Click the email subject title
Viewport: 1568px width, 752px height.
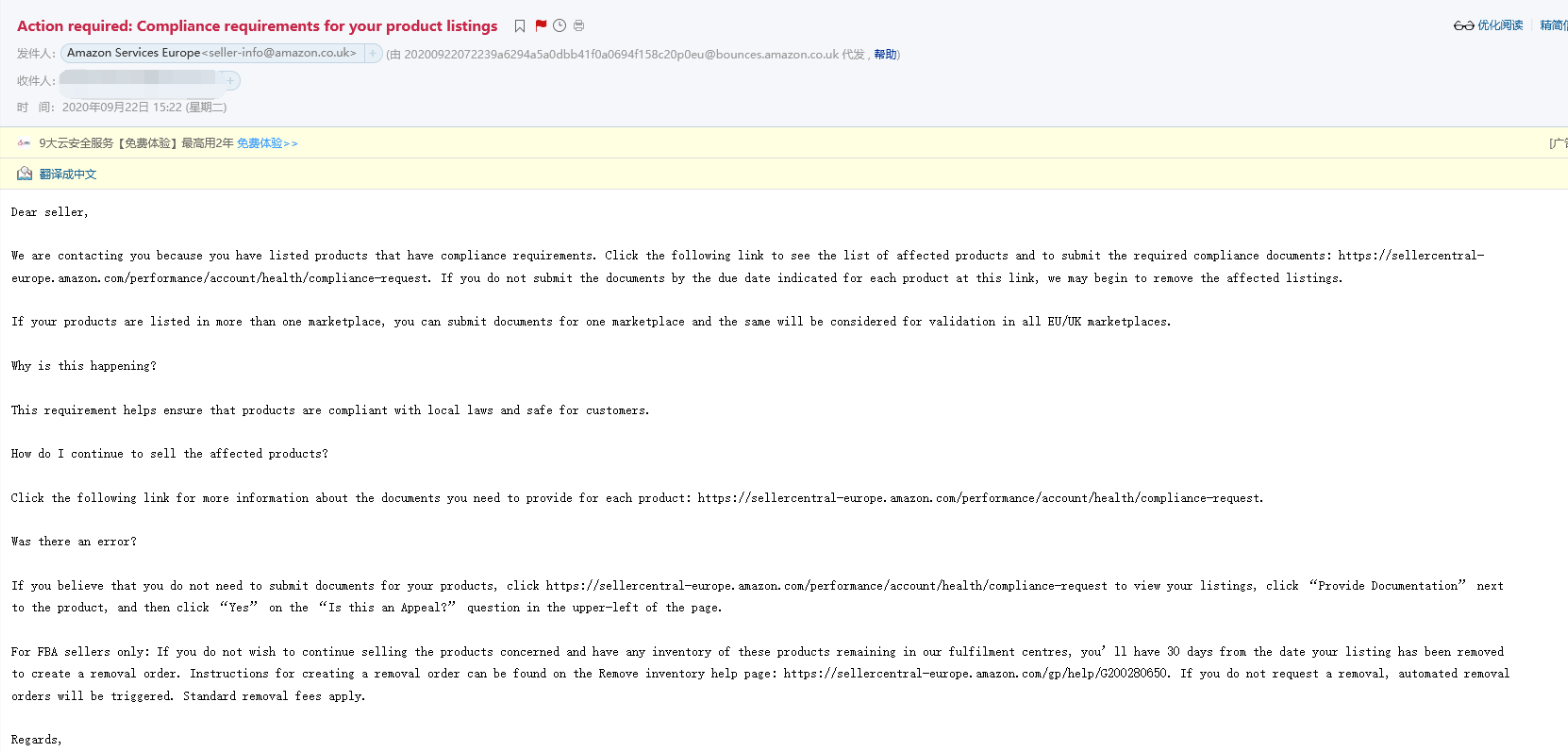point(257,26)
